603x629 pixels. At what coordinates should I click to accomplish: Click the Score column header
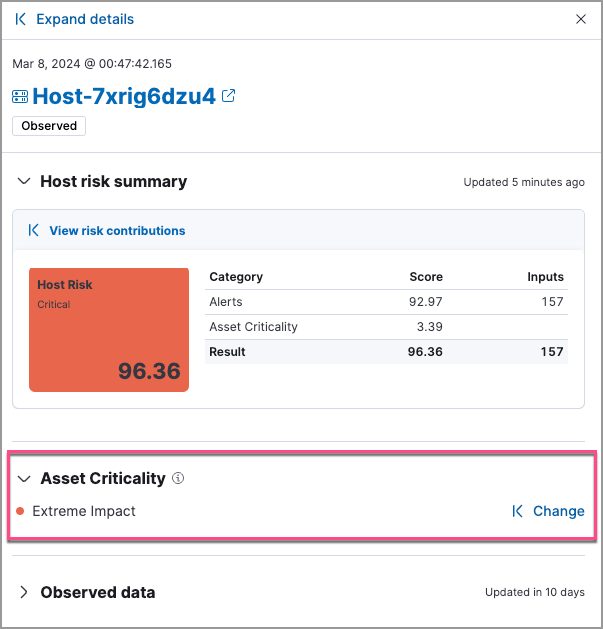pos(426,277)
